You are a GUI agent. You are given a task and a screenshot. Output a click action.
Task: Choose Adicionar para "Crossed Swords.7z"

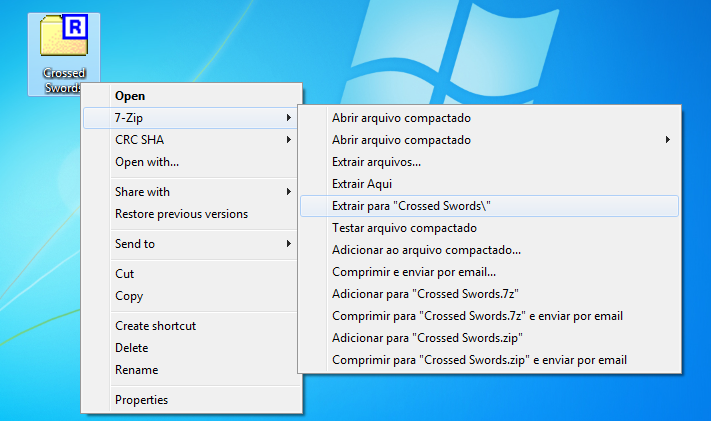pos(424,294)
